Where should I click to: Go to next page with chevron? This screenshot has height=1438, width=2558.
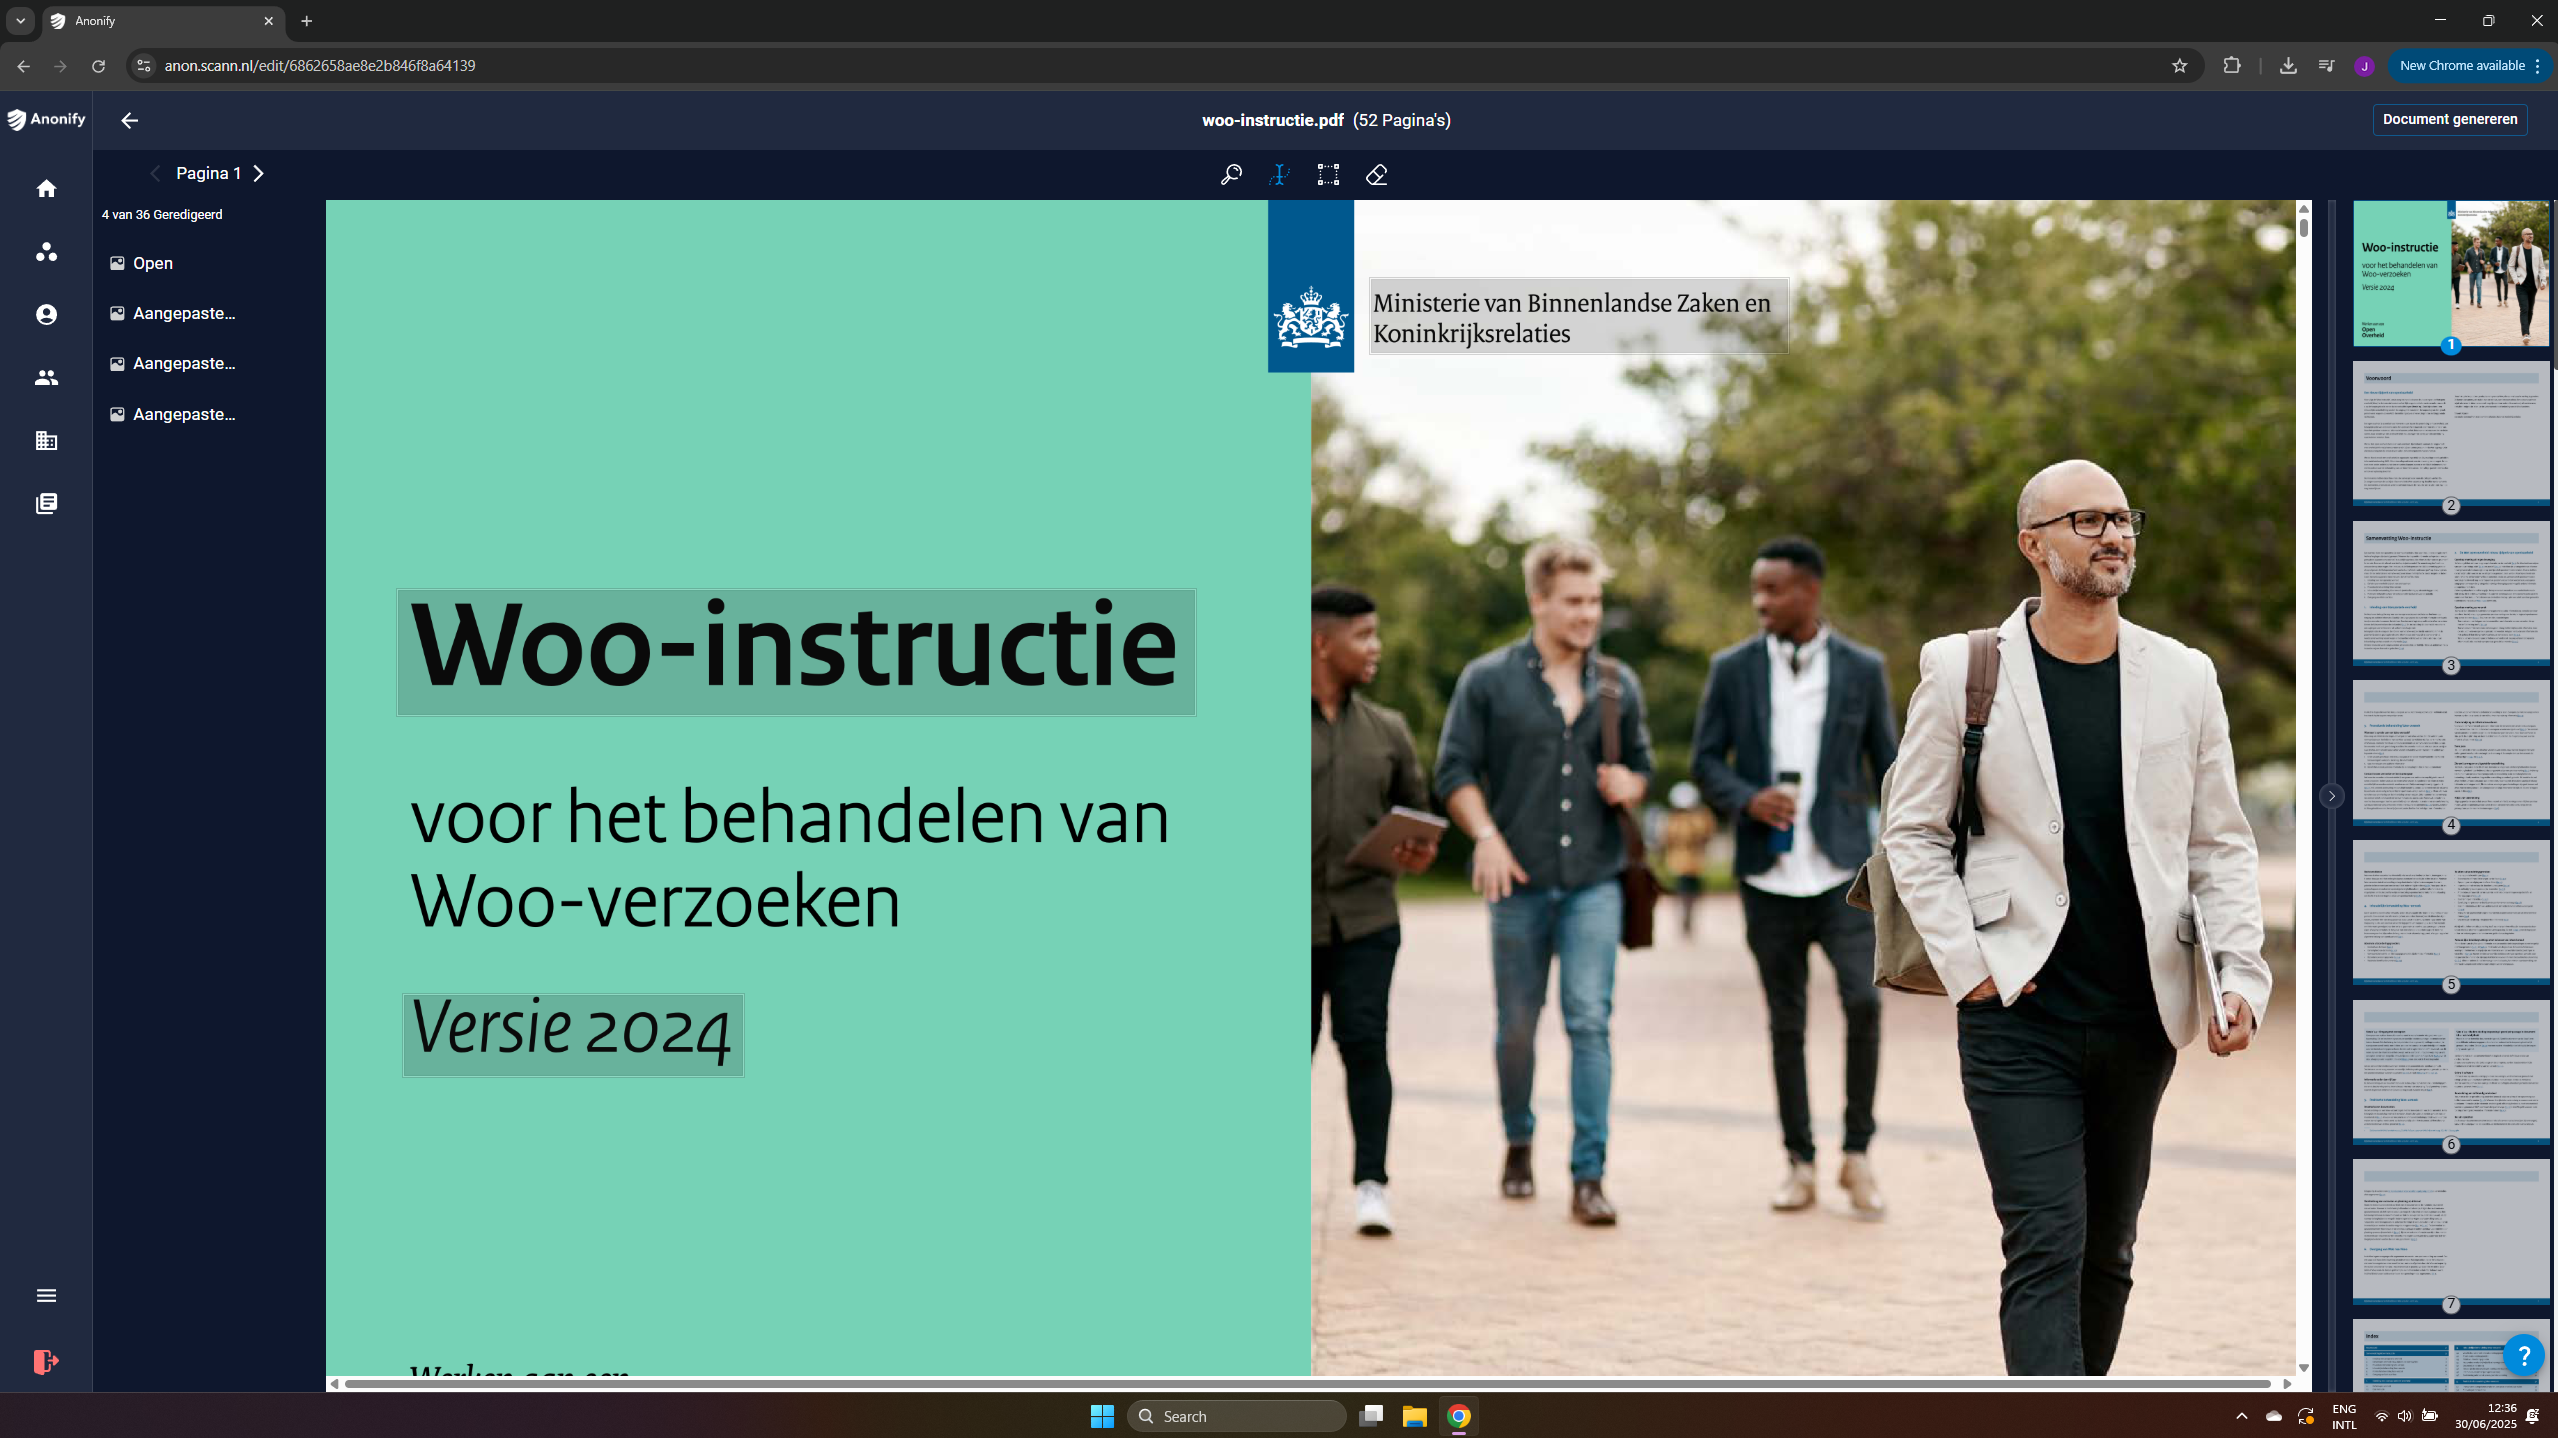click(x=259, y=174)
